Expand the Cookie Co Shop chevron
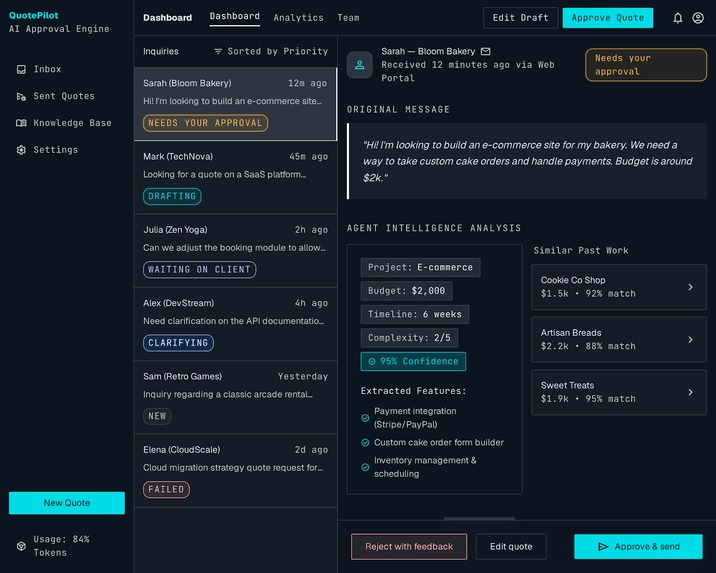Screen dimensions: 716x573 pyautogui.click(x=690, y=287)
